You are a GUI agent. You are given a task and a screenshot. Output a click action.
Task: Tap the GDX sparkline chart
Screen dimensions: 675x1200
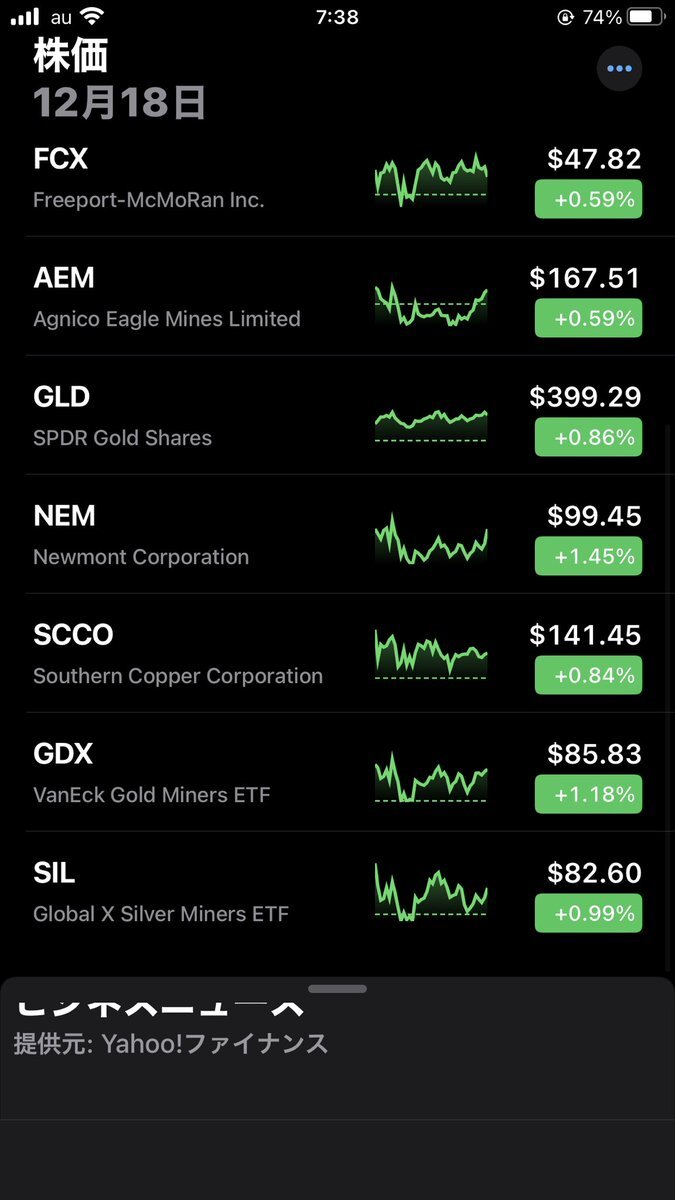point(431,777)
